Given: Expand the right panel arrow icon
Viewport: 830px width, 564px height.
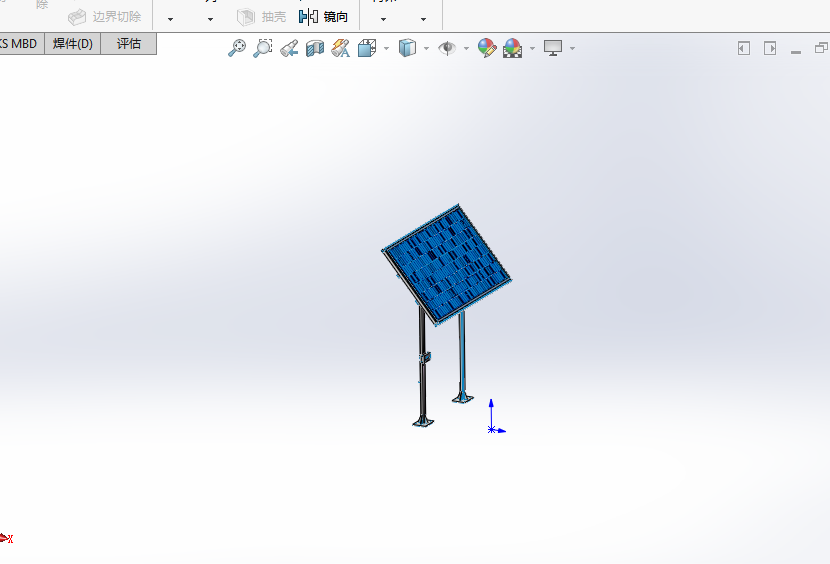Looking at the screenshot, I should [770, 48].
